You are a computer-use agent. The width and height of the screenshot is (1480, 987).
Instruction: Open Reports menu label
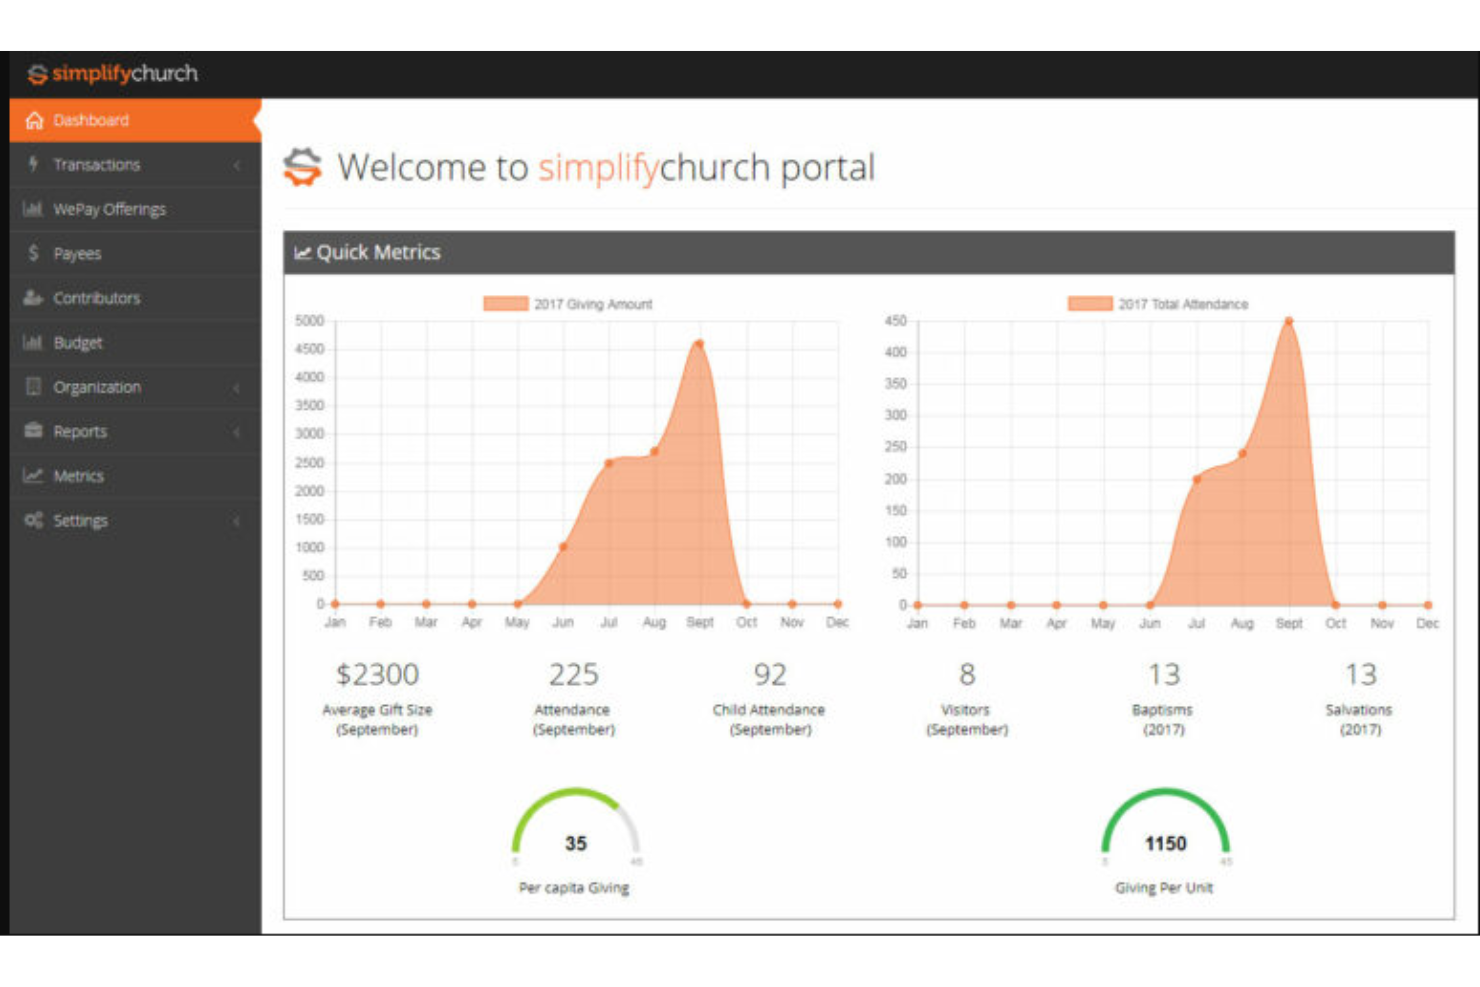pos(80,432)
